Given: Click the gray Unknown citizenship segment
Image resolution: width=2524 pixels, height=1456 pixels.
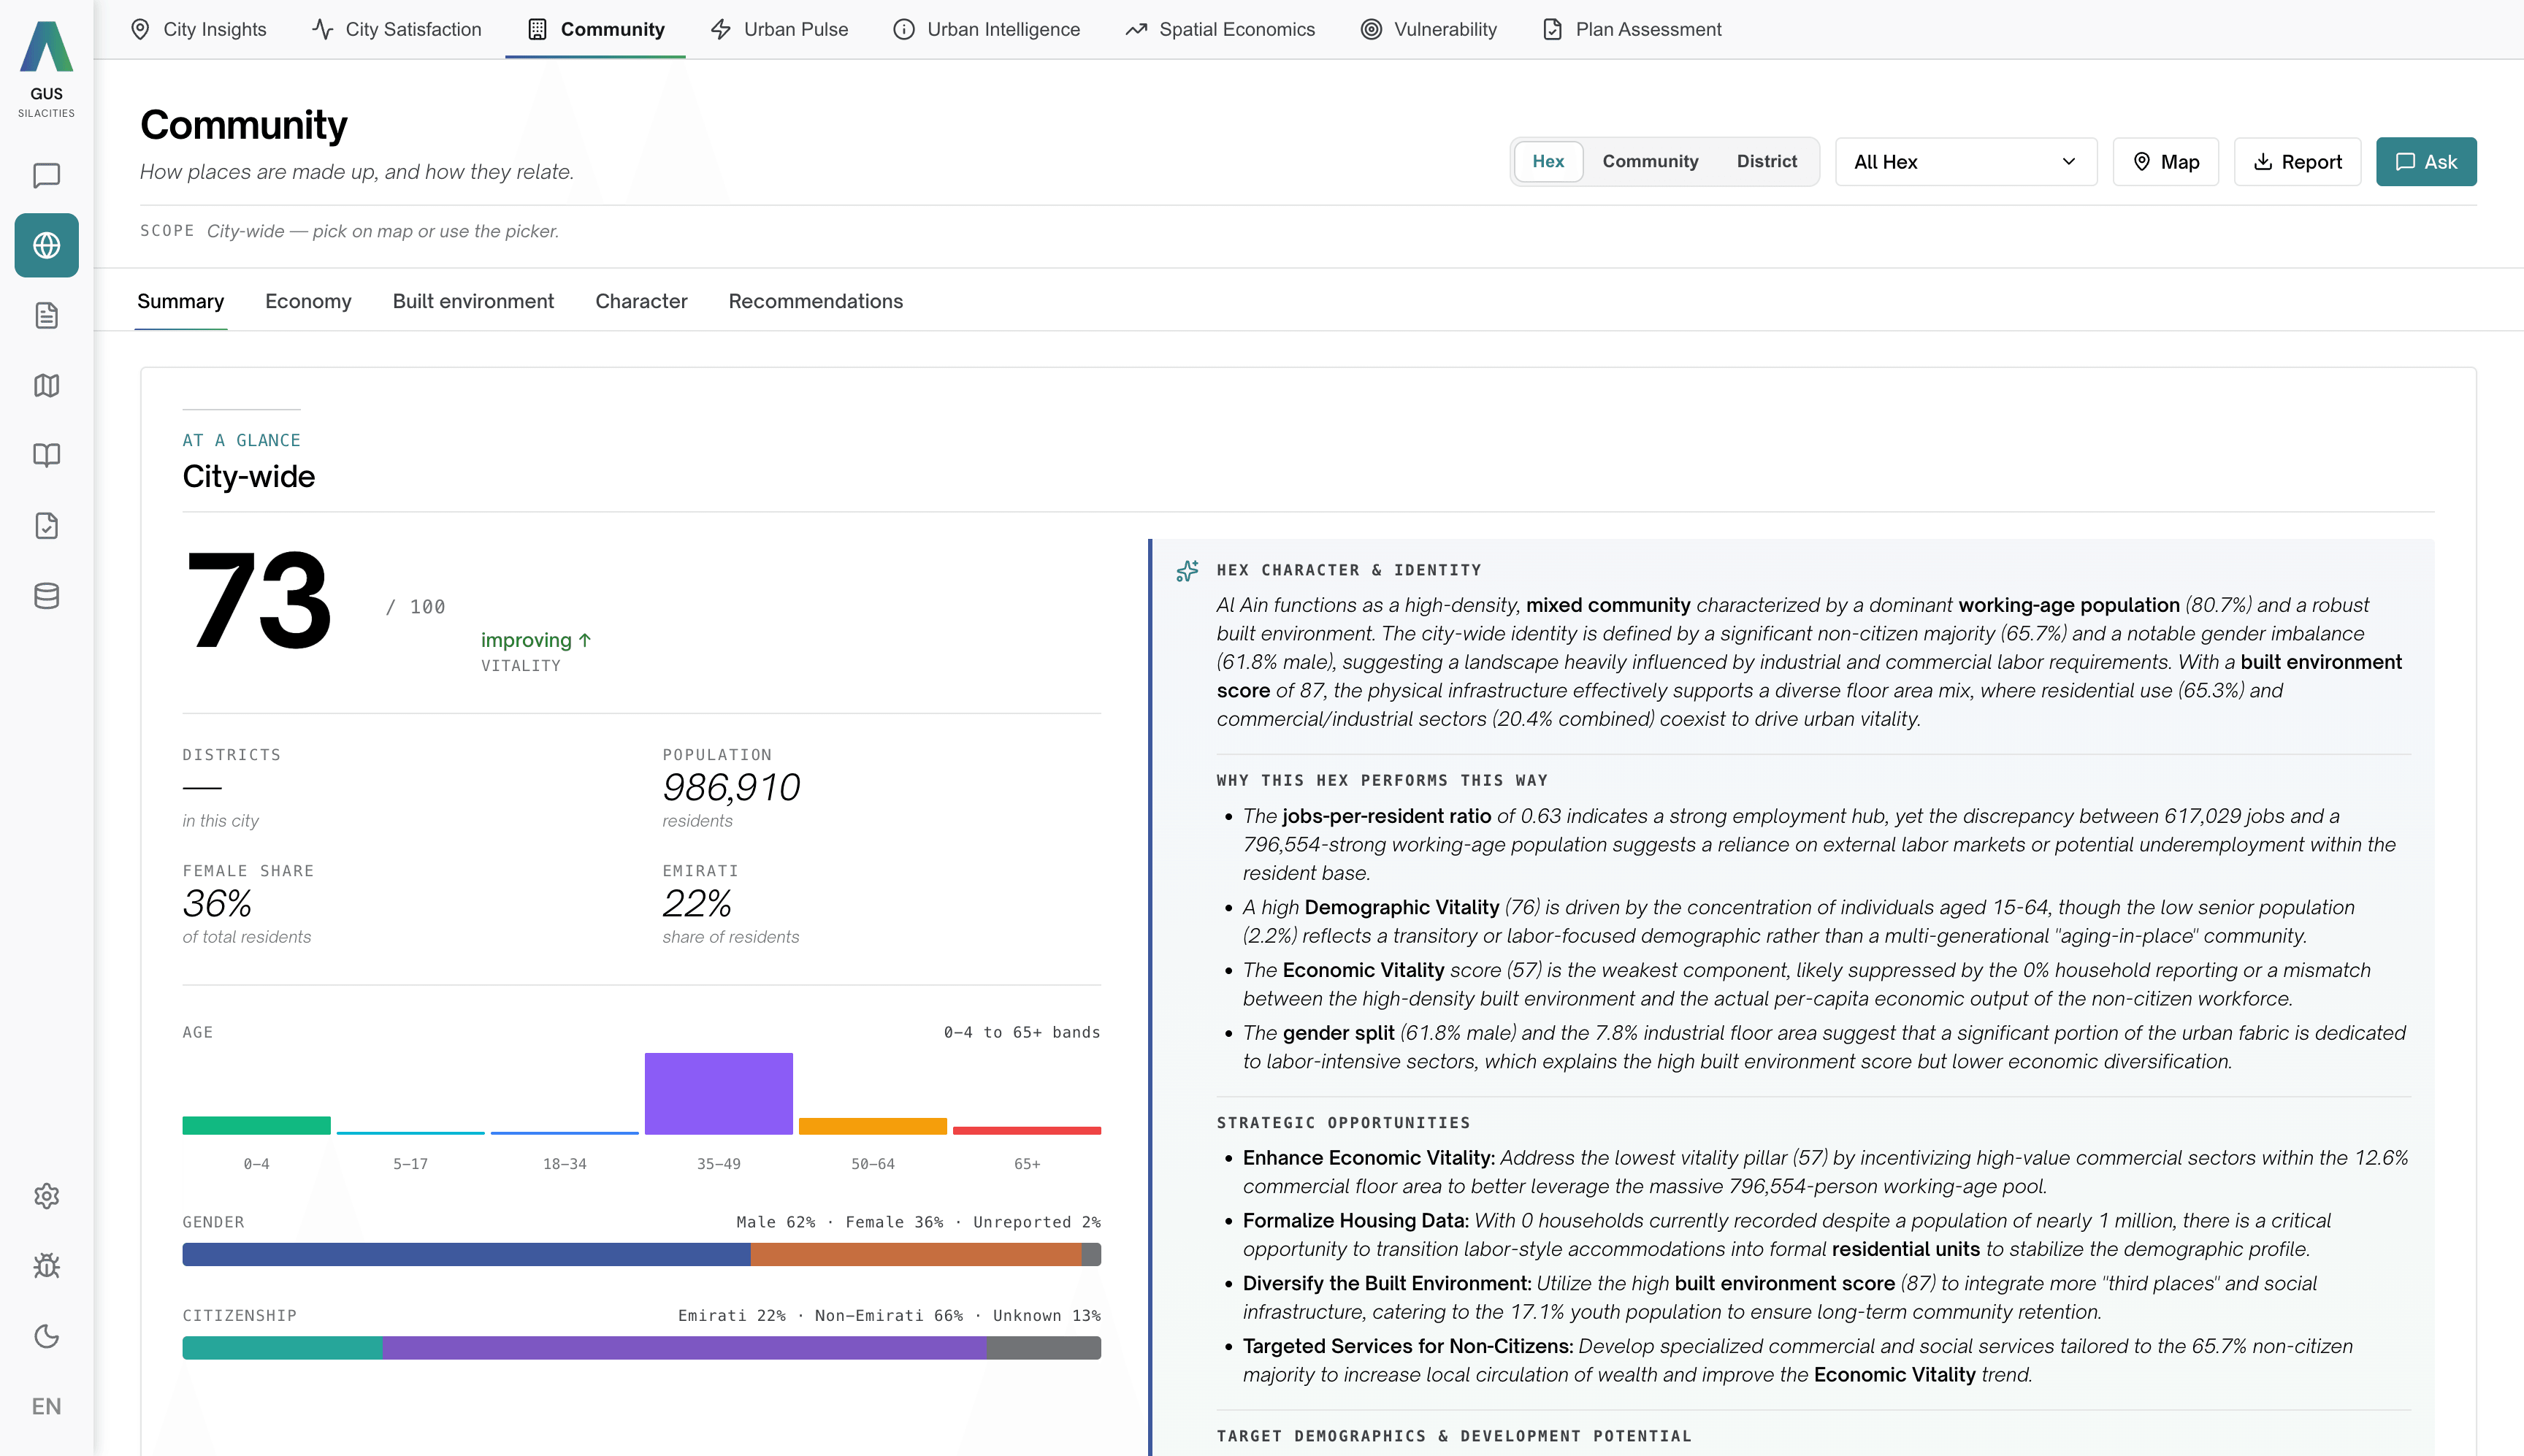Looking at the screenshot, I should 1044,1347.
